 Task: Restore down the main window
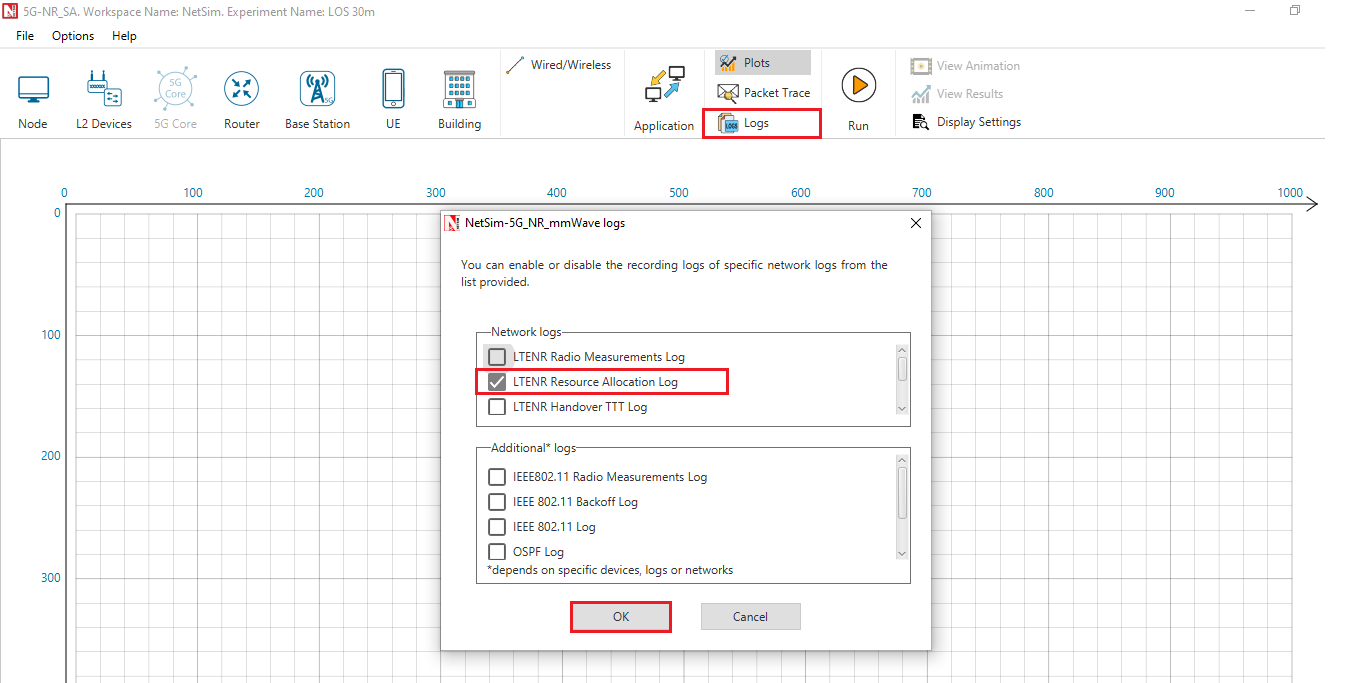(1295, 11)
